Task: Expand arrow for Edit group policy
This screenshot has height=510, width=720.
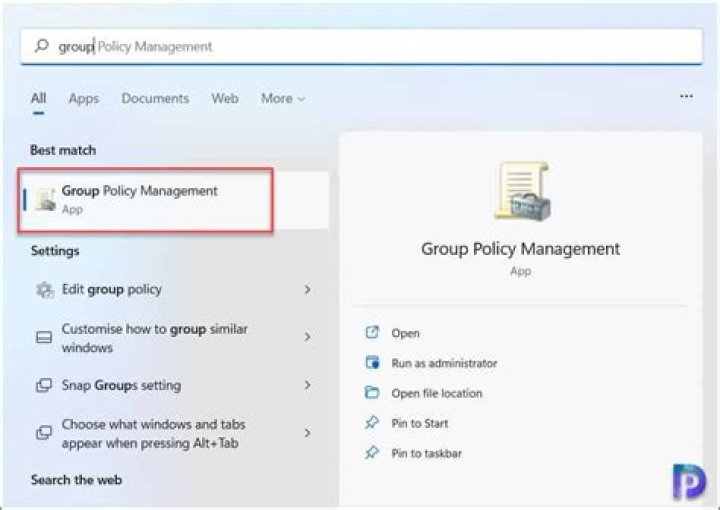Action: 308,290
